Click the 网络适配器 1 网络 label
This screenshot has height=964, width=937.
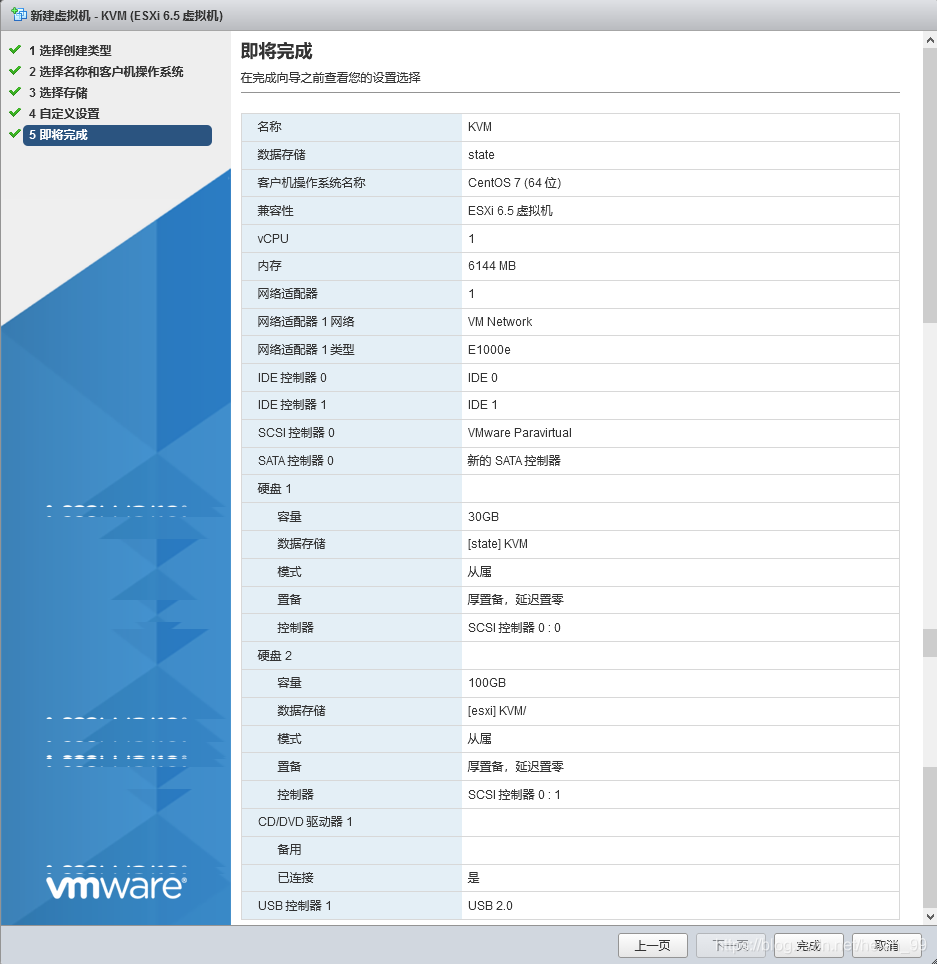tap(306, 322)
